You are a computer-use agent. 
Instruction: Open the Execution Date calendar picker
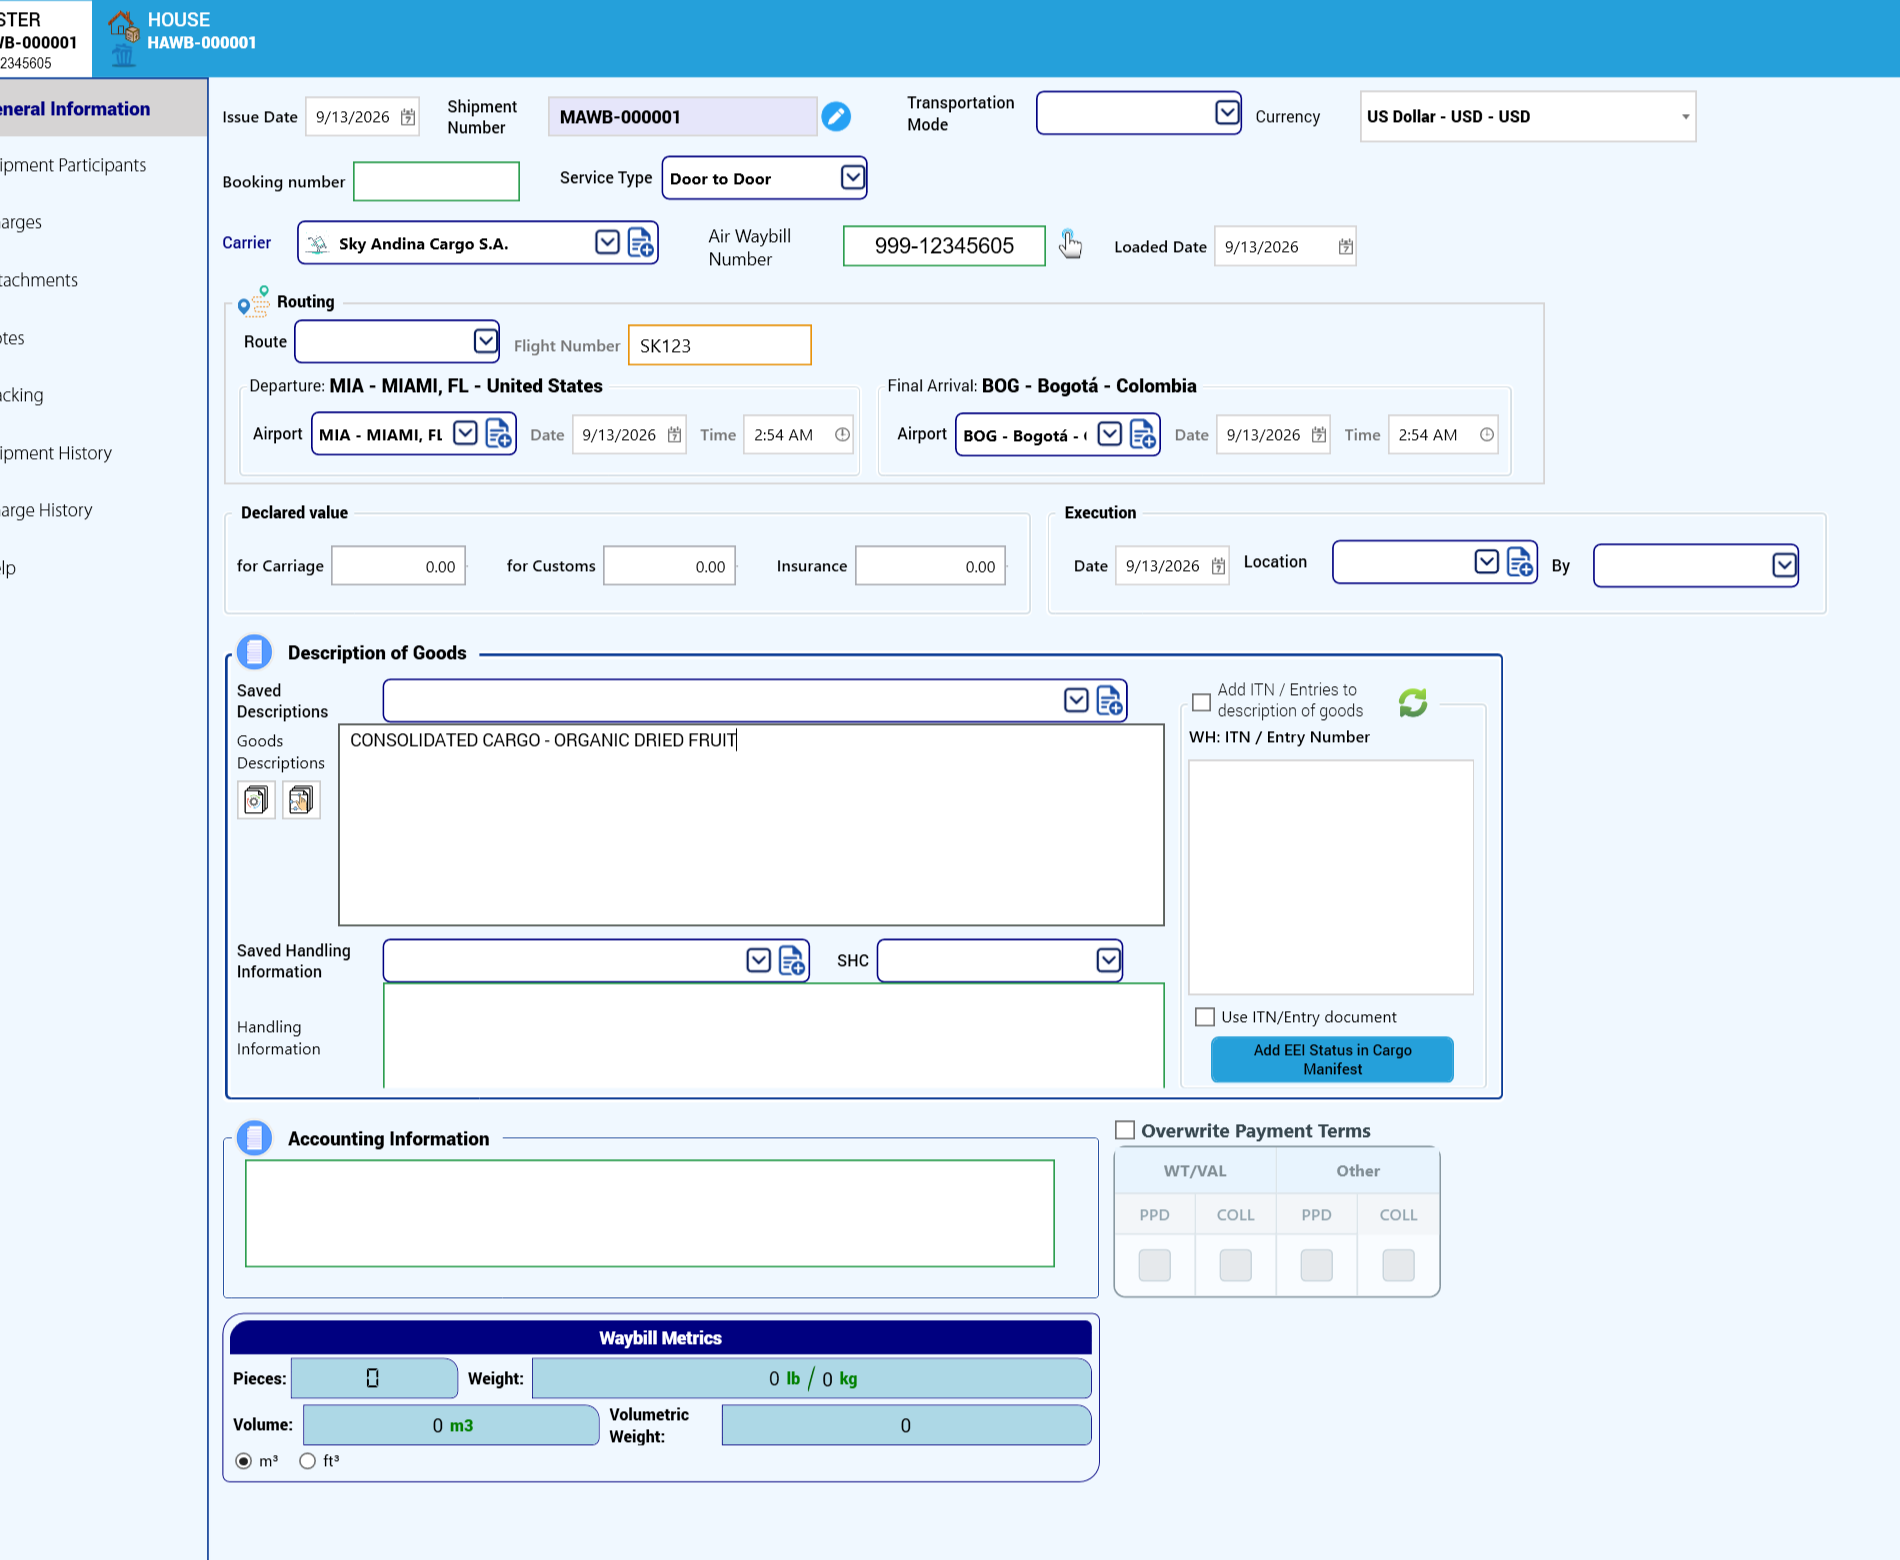tap(1218, 566)
